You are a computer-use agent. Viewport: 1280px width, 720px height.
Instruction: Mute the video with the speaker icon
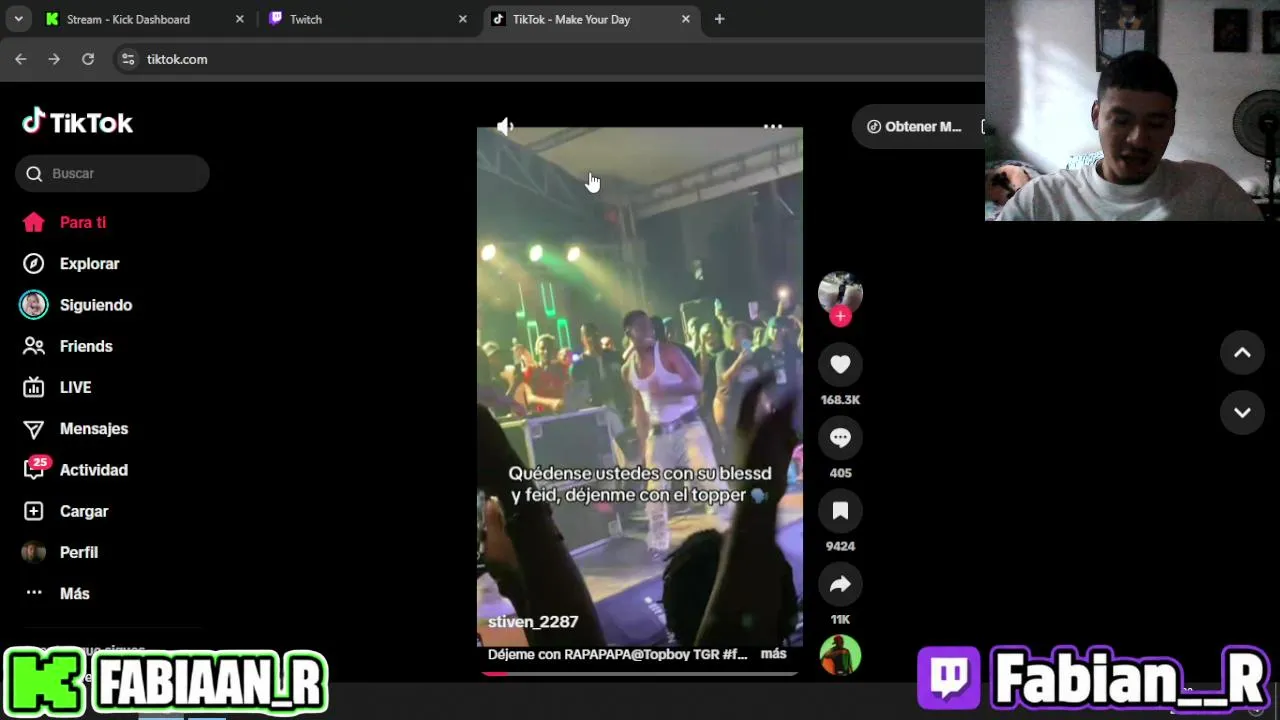pos(505,126)
